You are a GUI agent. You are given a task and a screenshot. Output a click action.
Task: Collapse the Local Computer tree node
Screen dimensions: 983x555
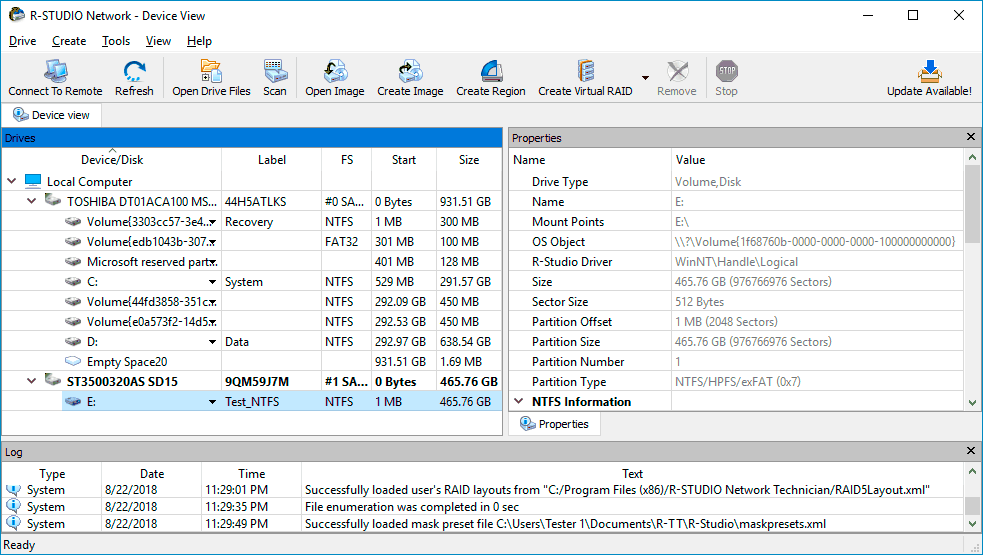tap(12, 182)
